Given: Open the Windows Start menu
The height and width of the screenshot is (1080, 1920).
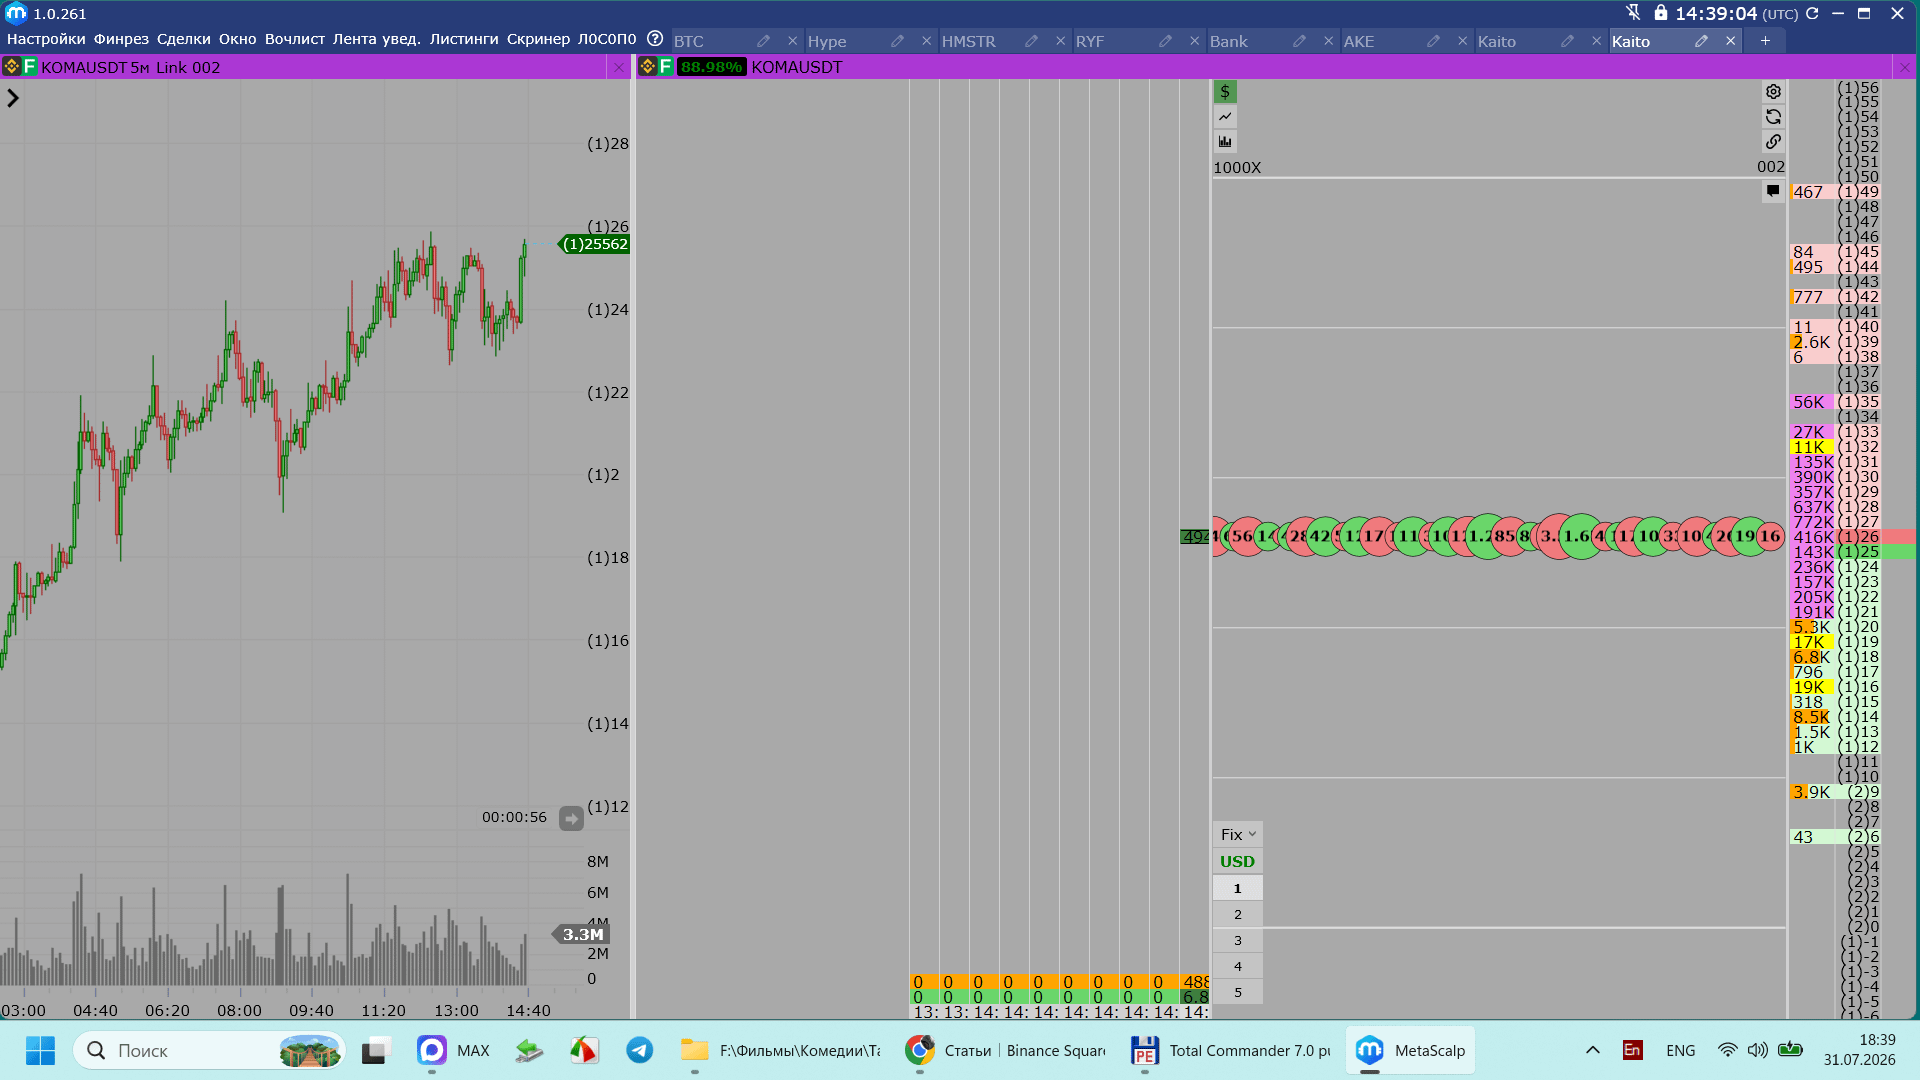Looking at the screenshot, I should [x=40, y=1050].
